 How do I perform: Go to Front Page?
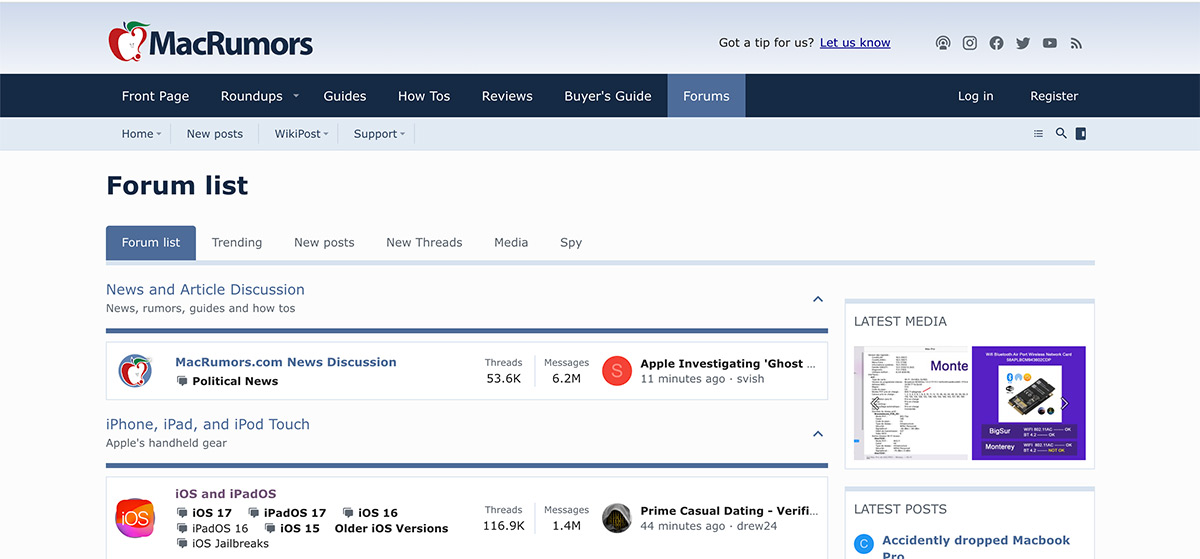click(x=155, y=96)
